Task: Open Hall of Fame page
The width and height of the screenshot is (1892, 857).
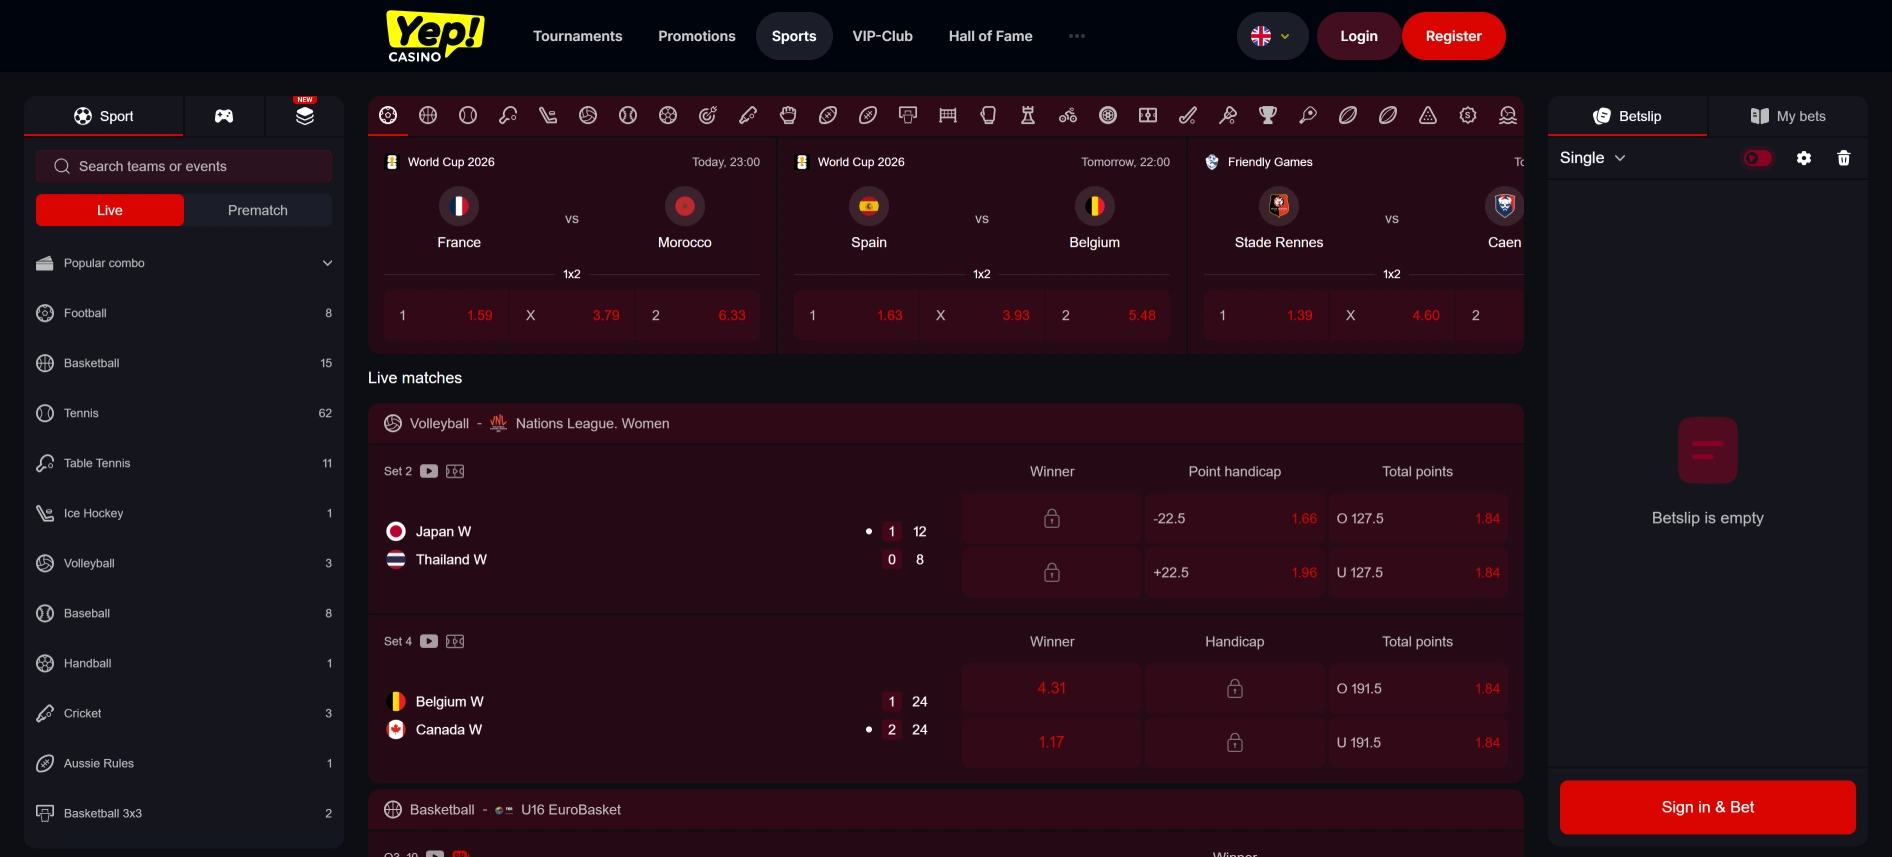Action: (991, 36)
